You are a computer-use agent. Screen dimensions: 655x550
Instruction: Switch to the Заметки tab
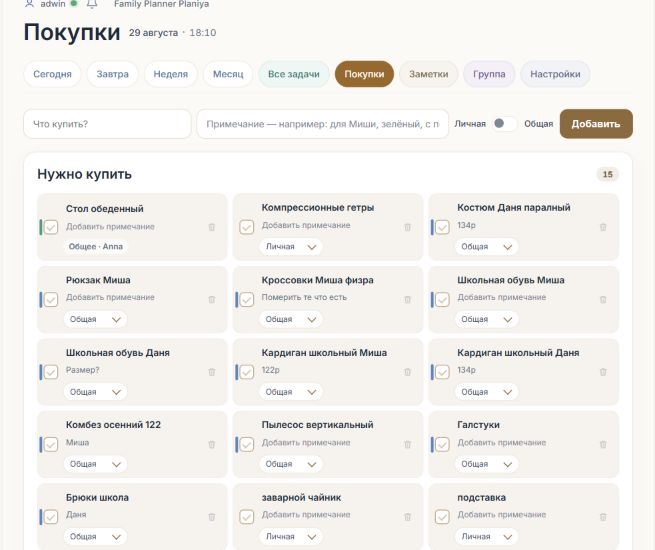tap(429, 74)
